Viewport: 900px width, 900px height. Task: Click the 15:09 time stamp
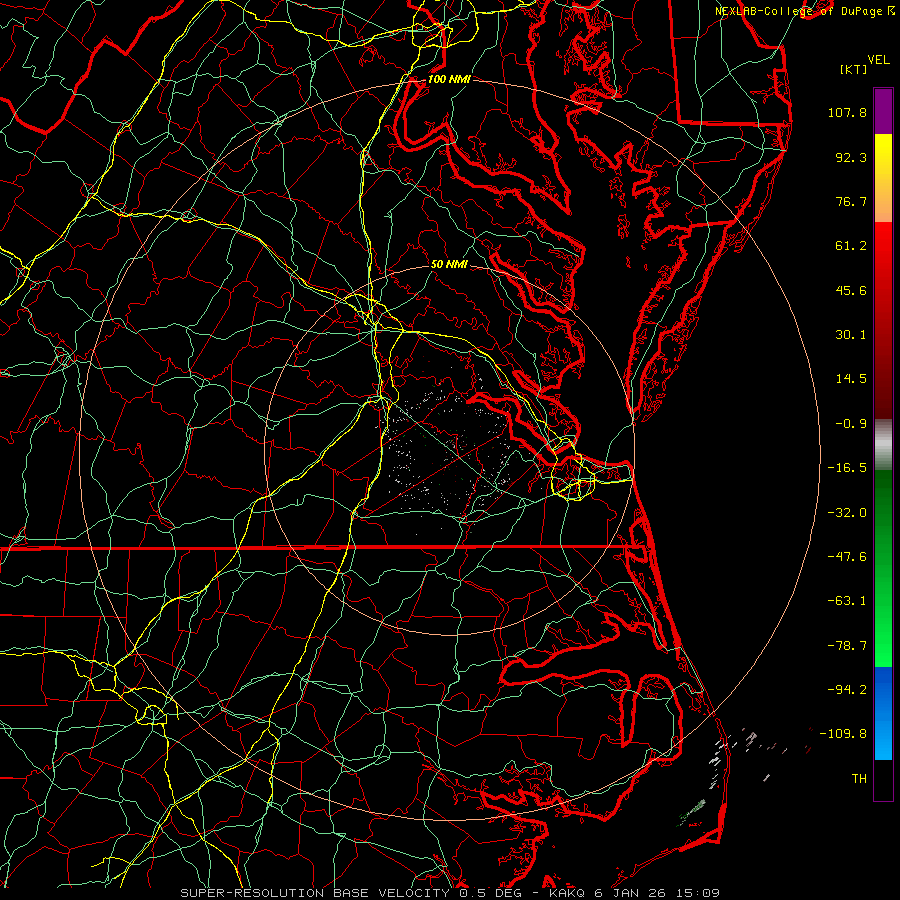point(697,893)
